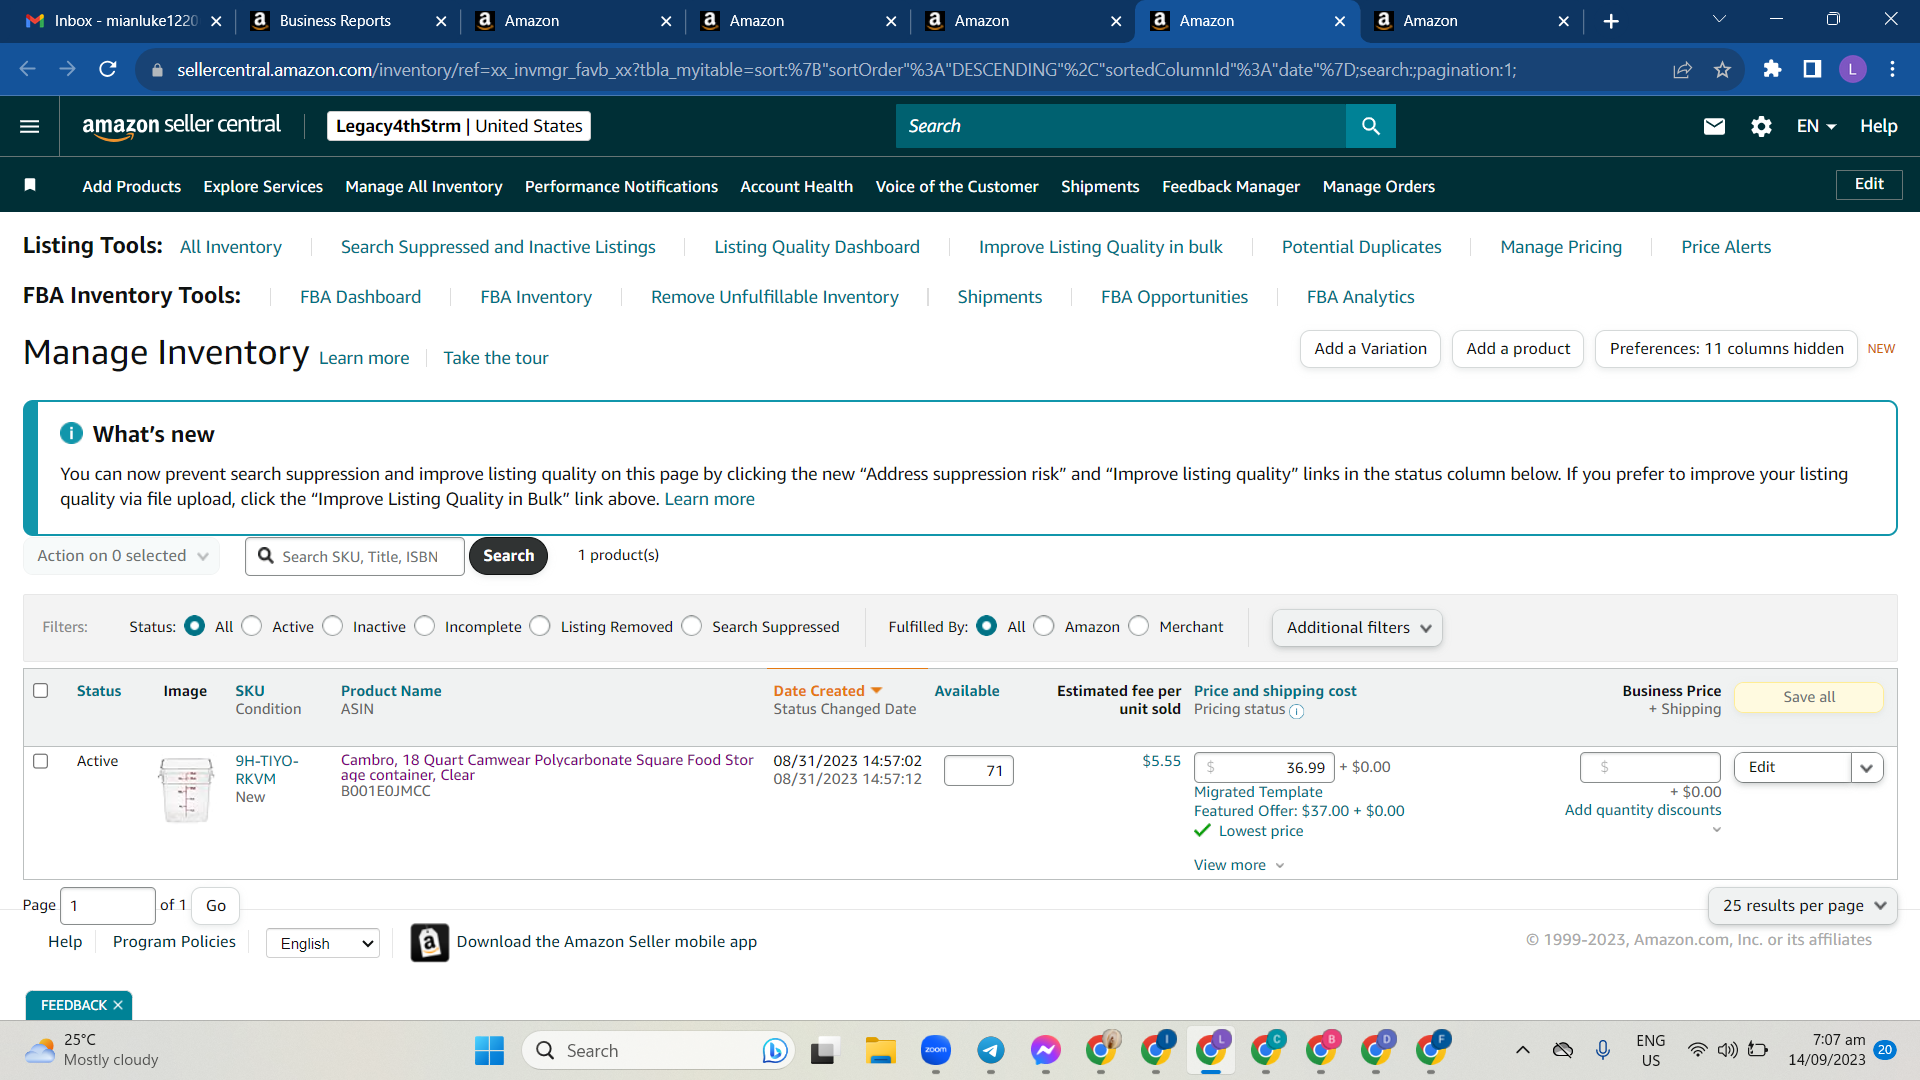The width and height of the screenshot is (1920, 1080).
Task: Open Preferences: 11 columns hidden
Action: [x=1726, y=349]
